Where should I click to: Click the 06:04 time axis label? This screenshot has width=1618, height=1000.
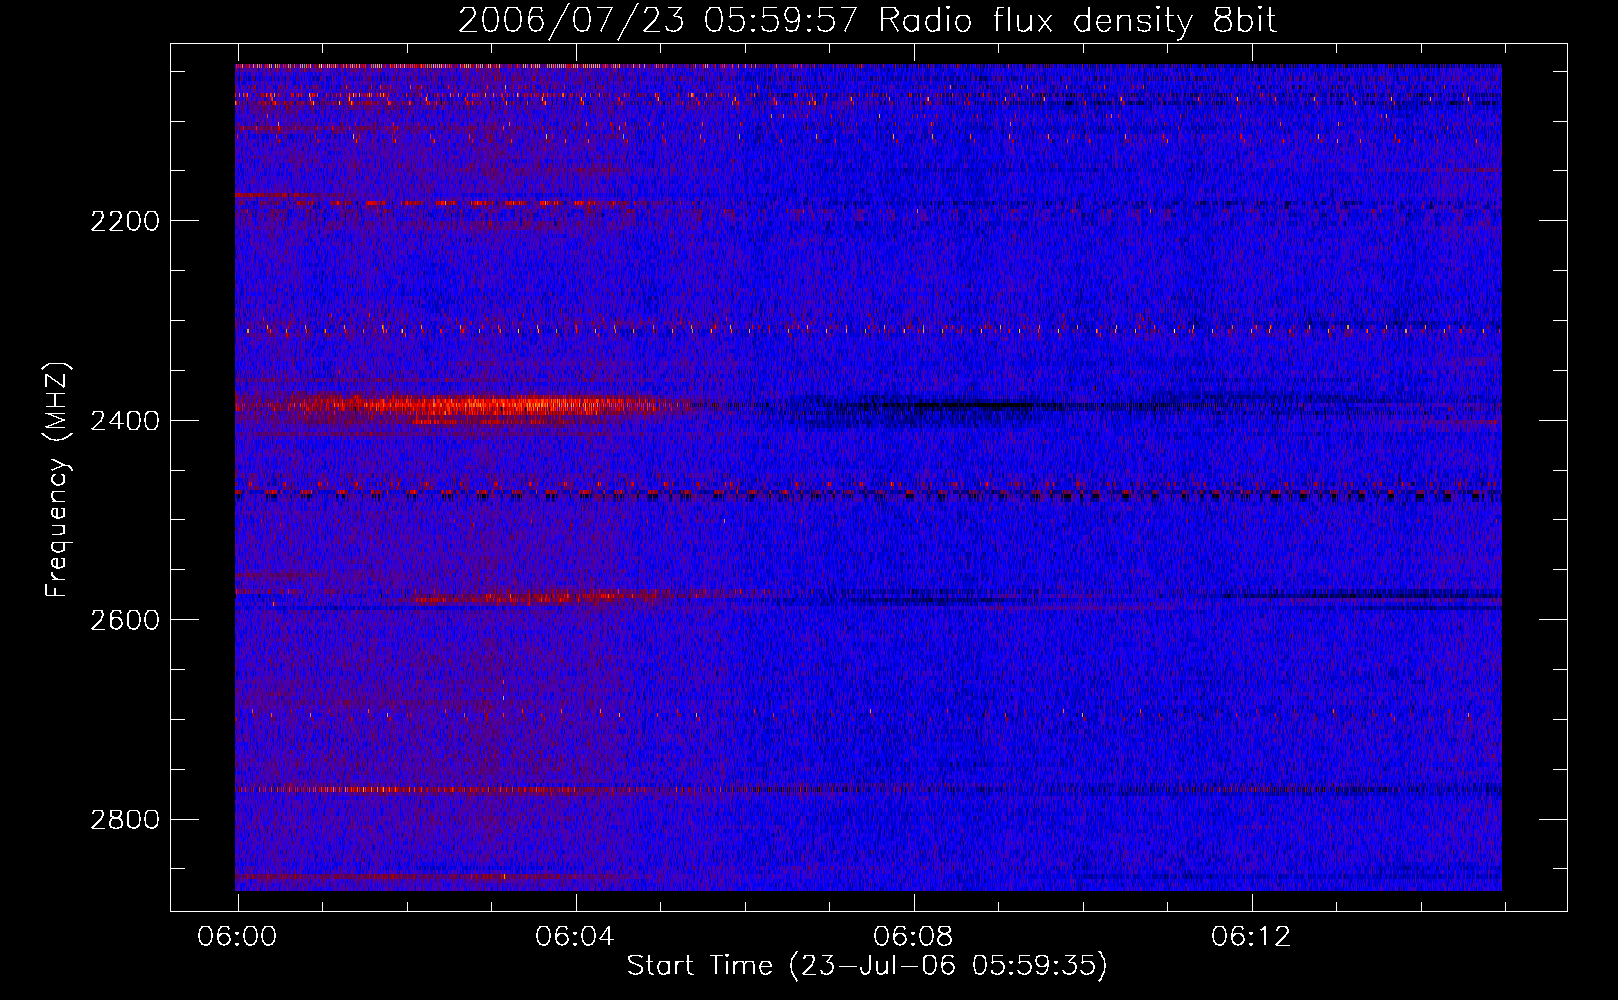click(575, 937)
